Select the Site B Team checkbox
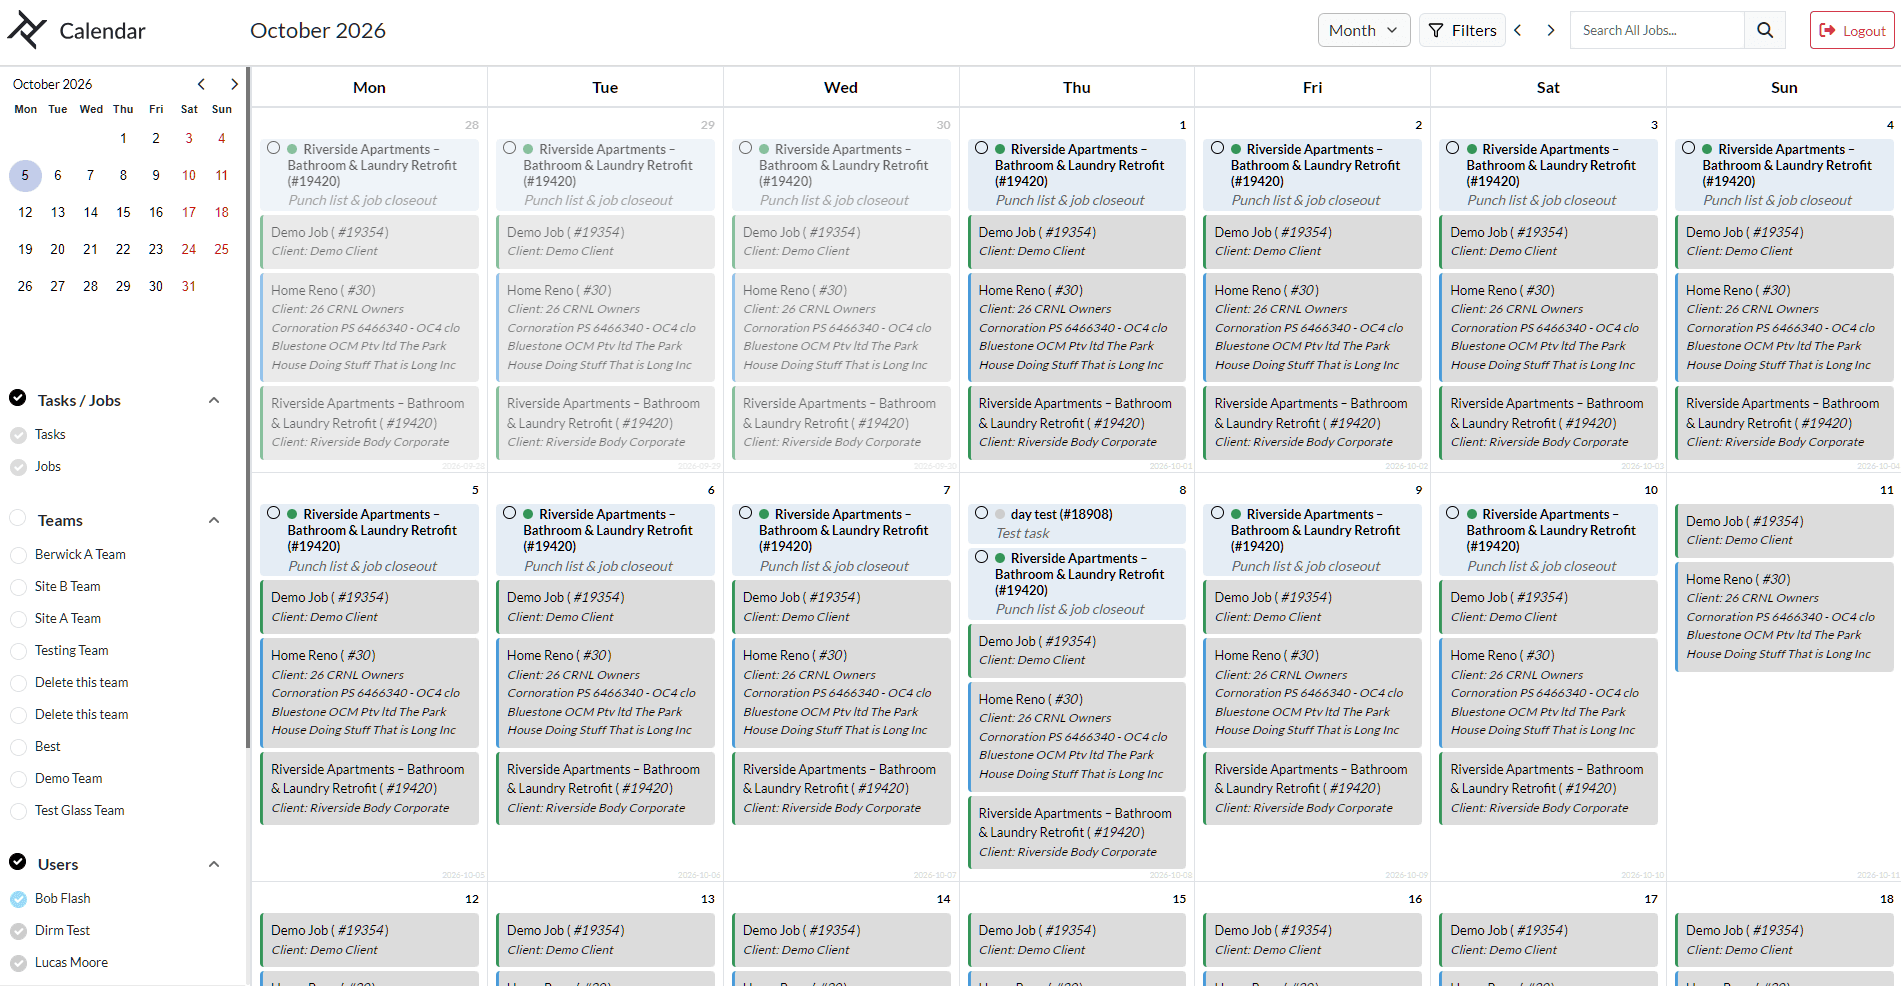The height and width of the screenshot is (986, 1901). point(18,587)
